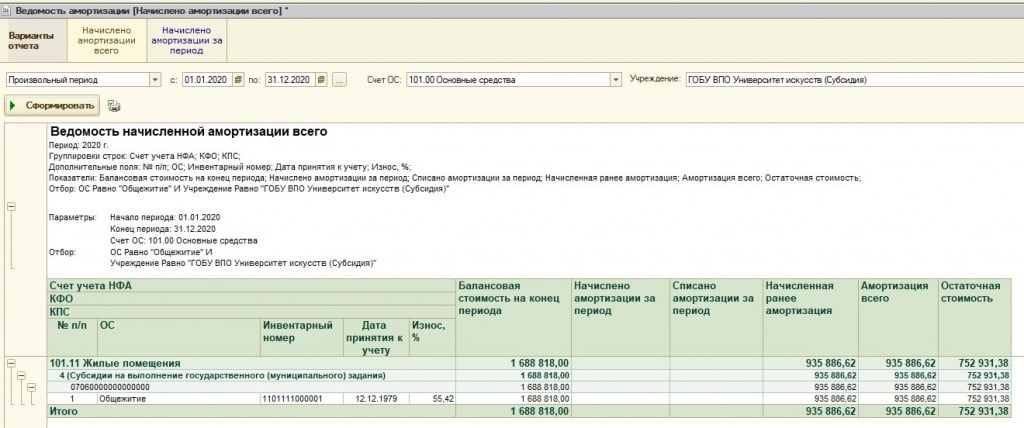Click the report settings icon beside Сформировать
Screen dimensions: 1024x428
[x=114, y=105]
